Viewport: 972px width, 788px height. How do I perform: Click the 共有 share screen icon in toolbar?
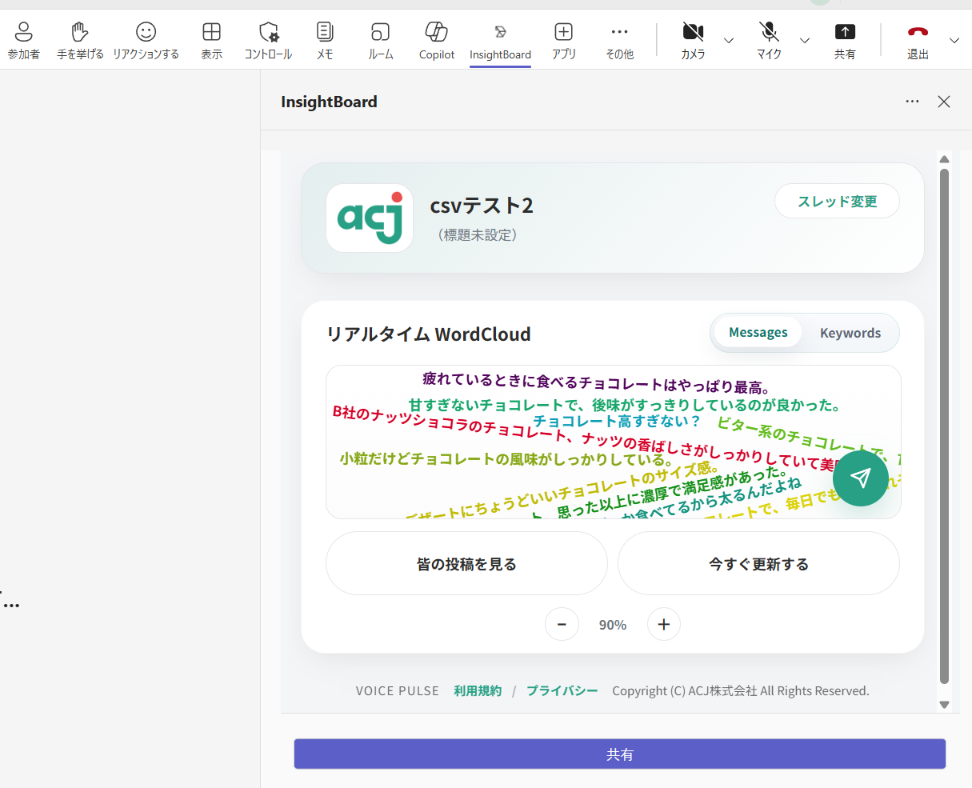pos(844,40)
